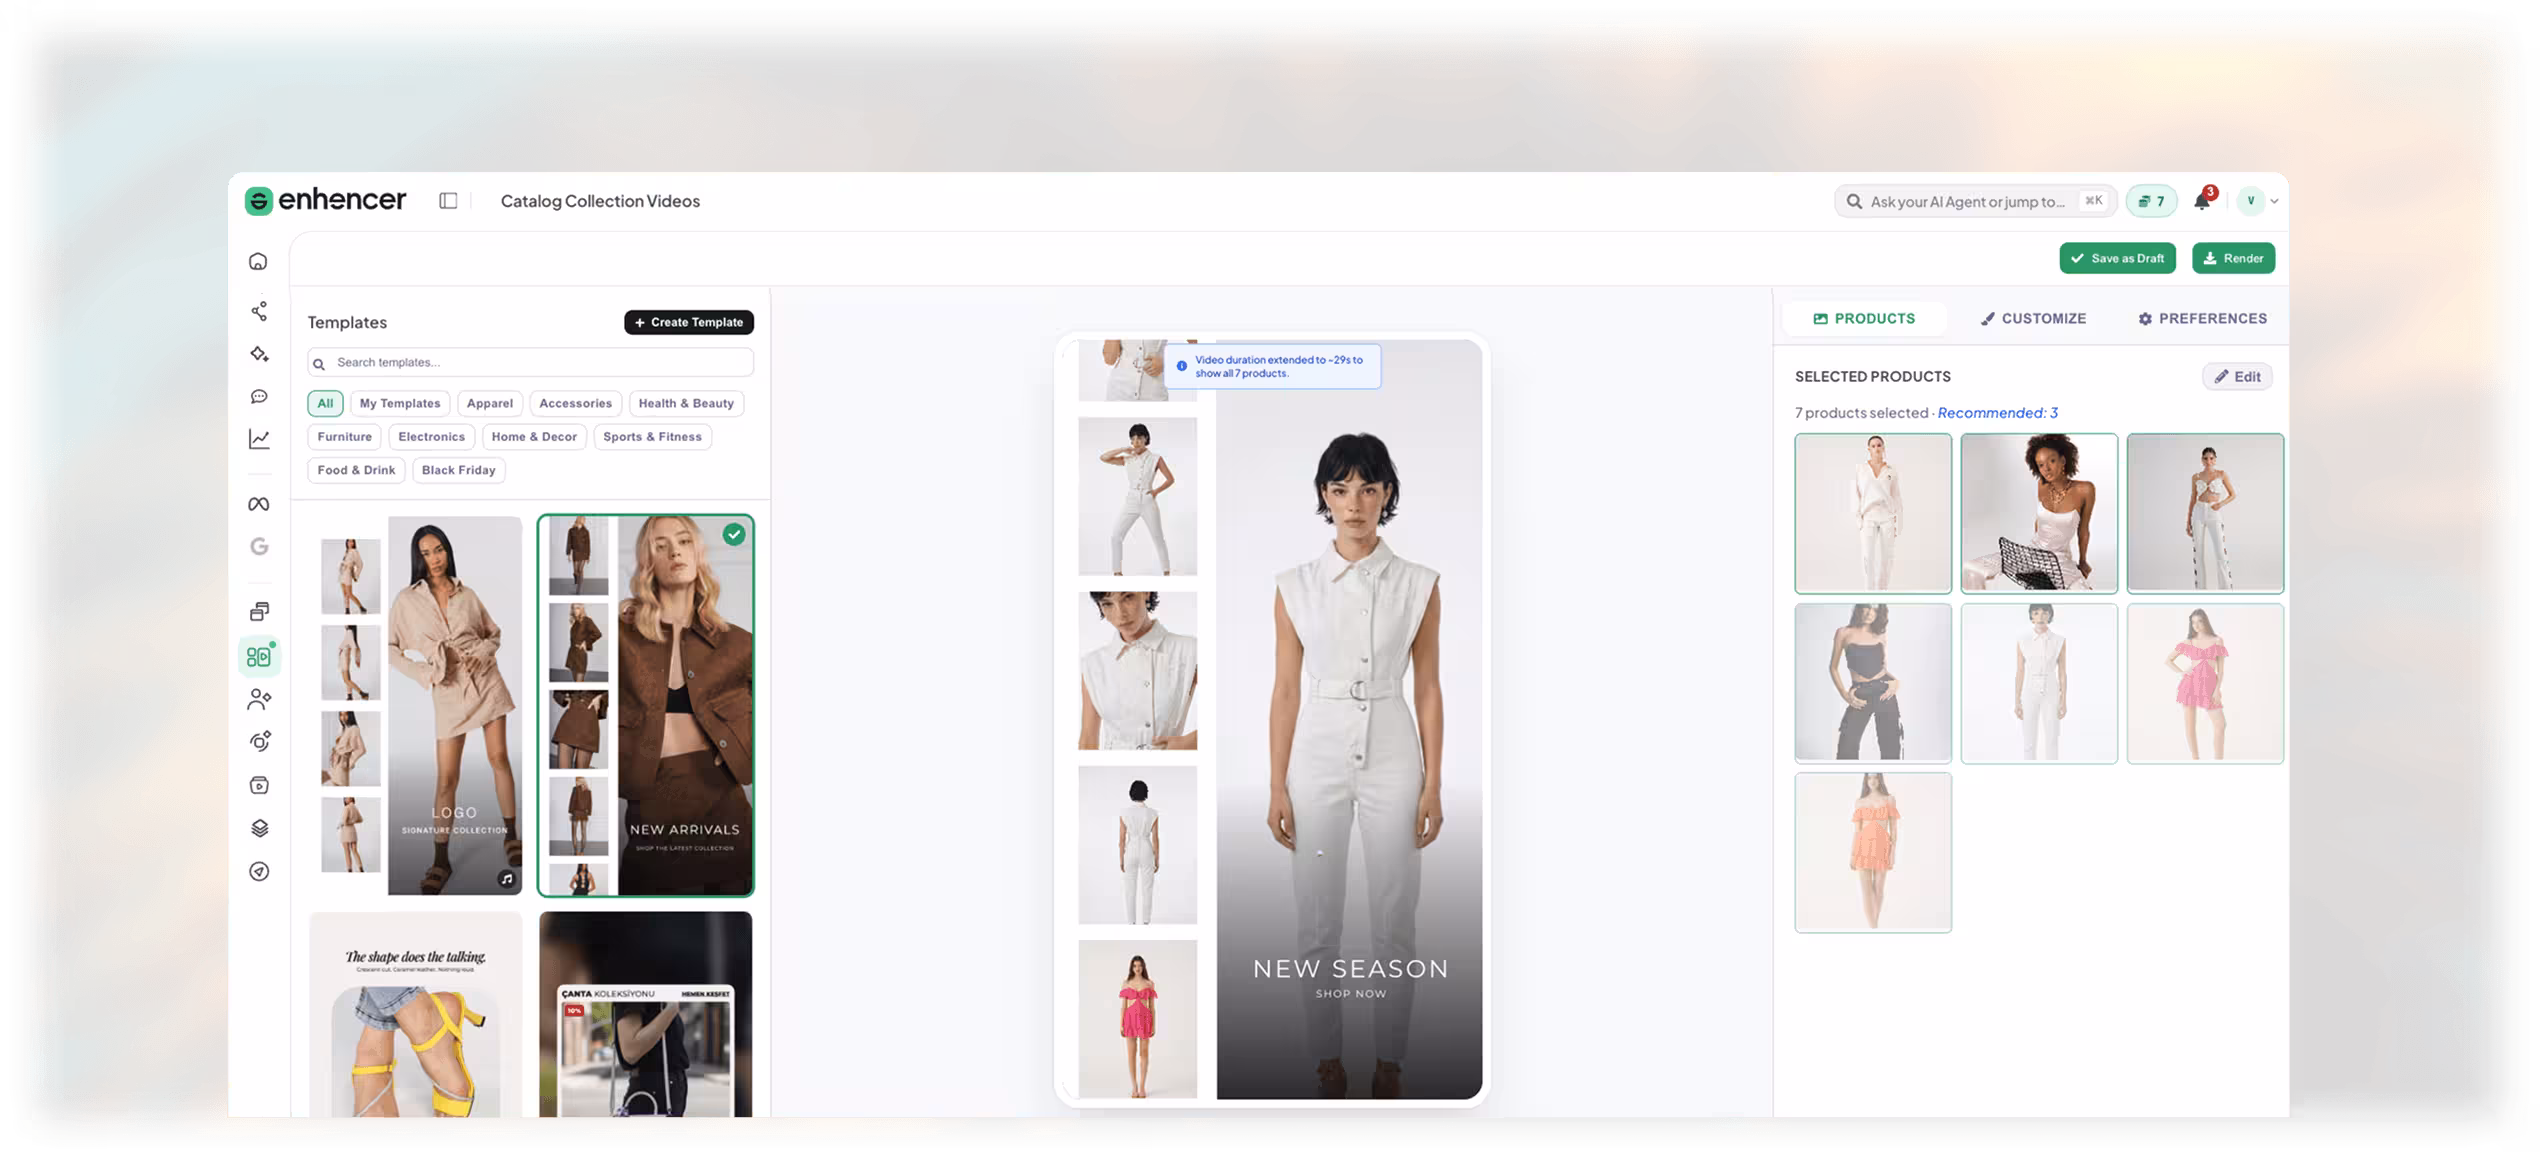Switch to the Preferences tab

click(x=2202, y=318)
